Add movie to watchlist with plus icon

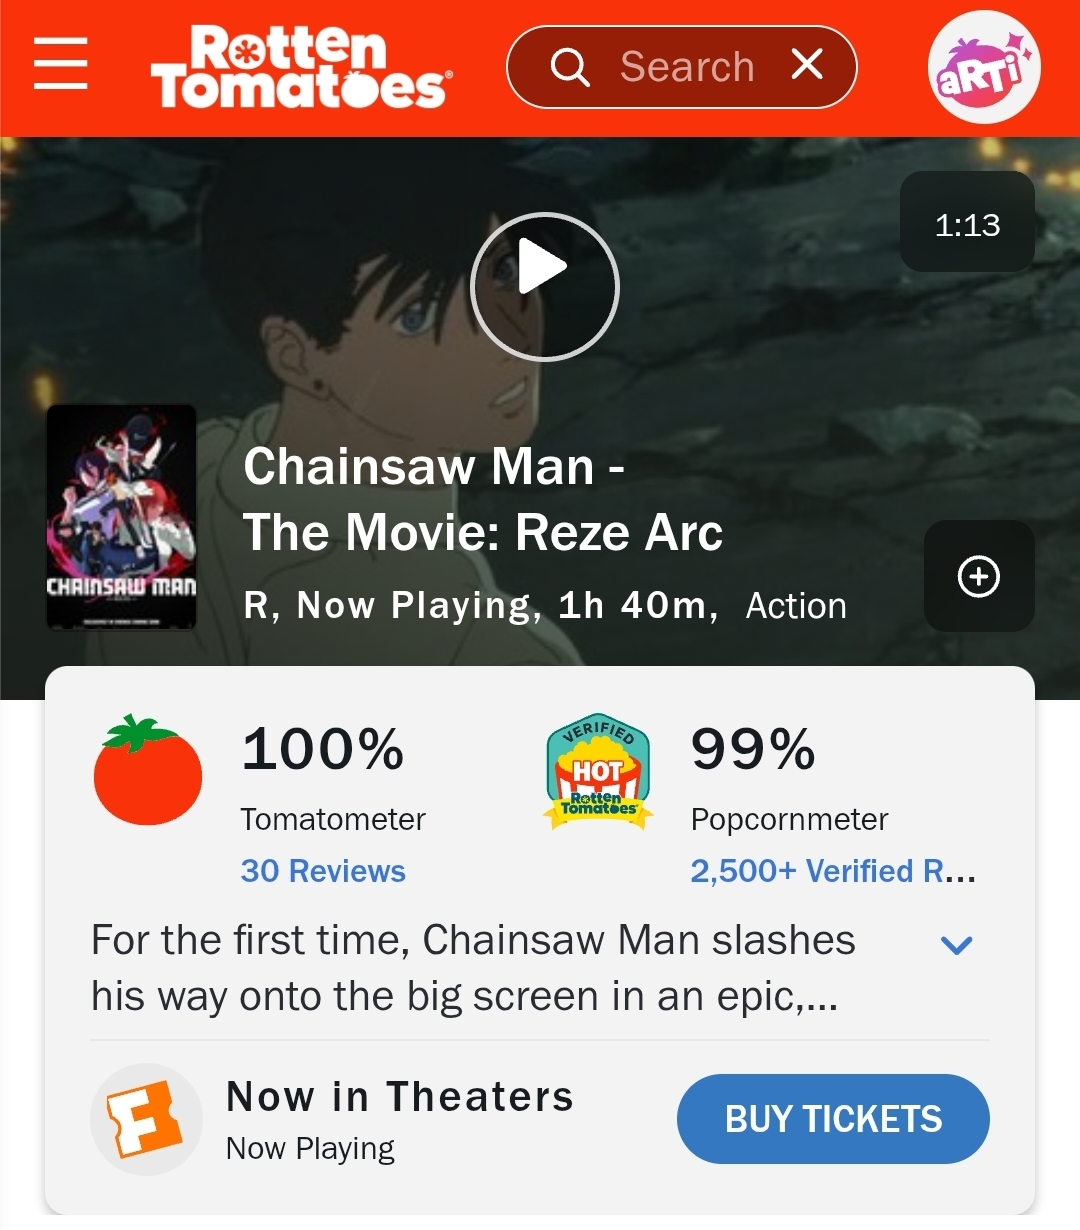pyautogui.click(x=978, y=576)
